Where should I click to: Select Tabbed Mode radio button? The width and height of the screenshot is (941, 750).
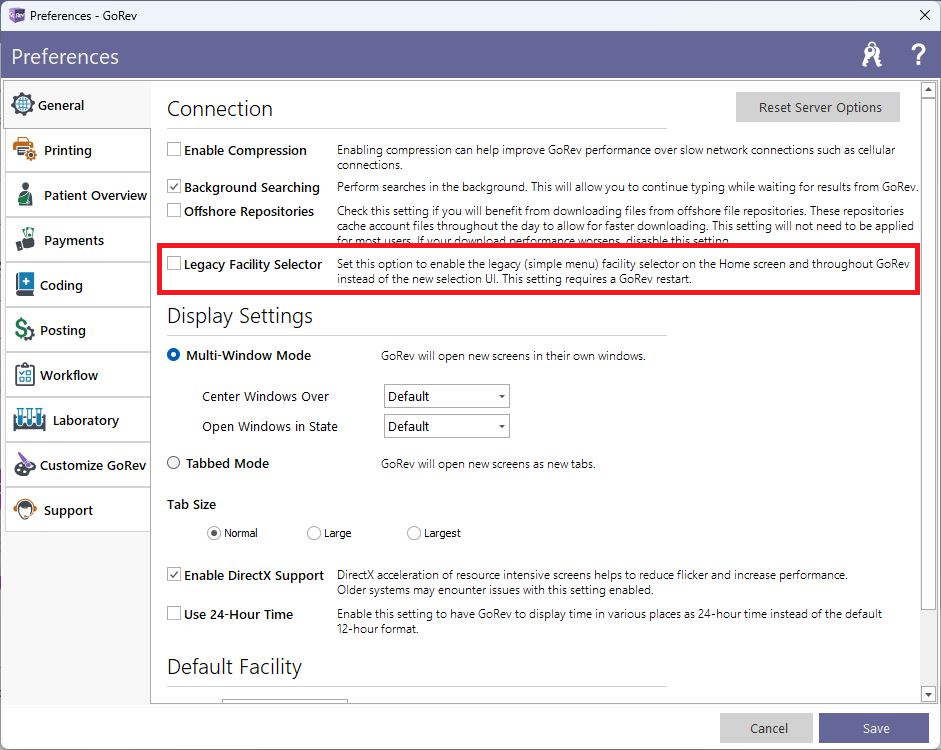pos(173,463)
